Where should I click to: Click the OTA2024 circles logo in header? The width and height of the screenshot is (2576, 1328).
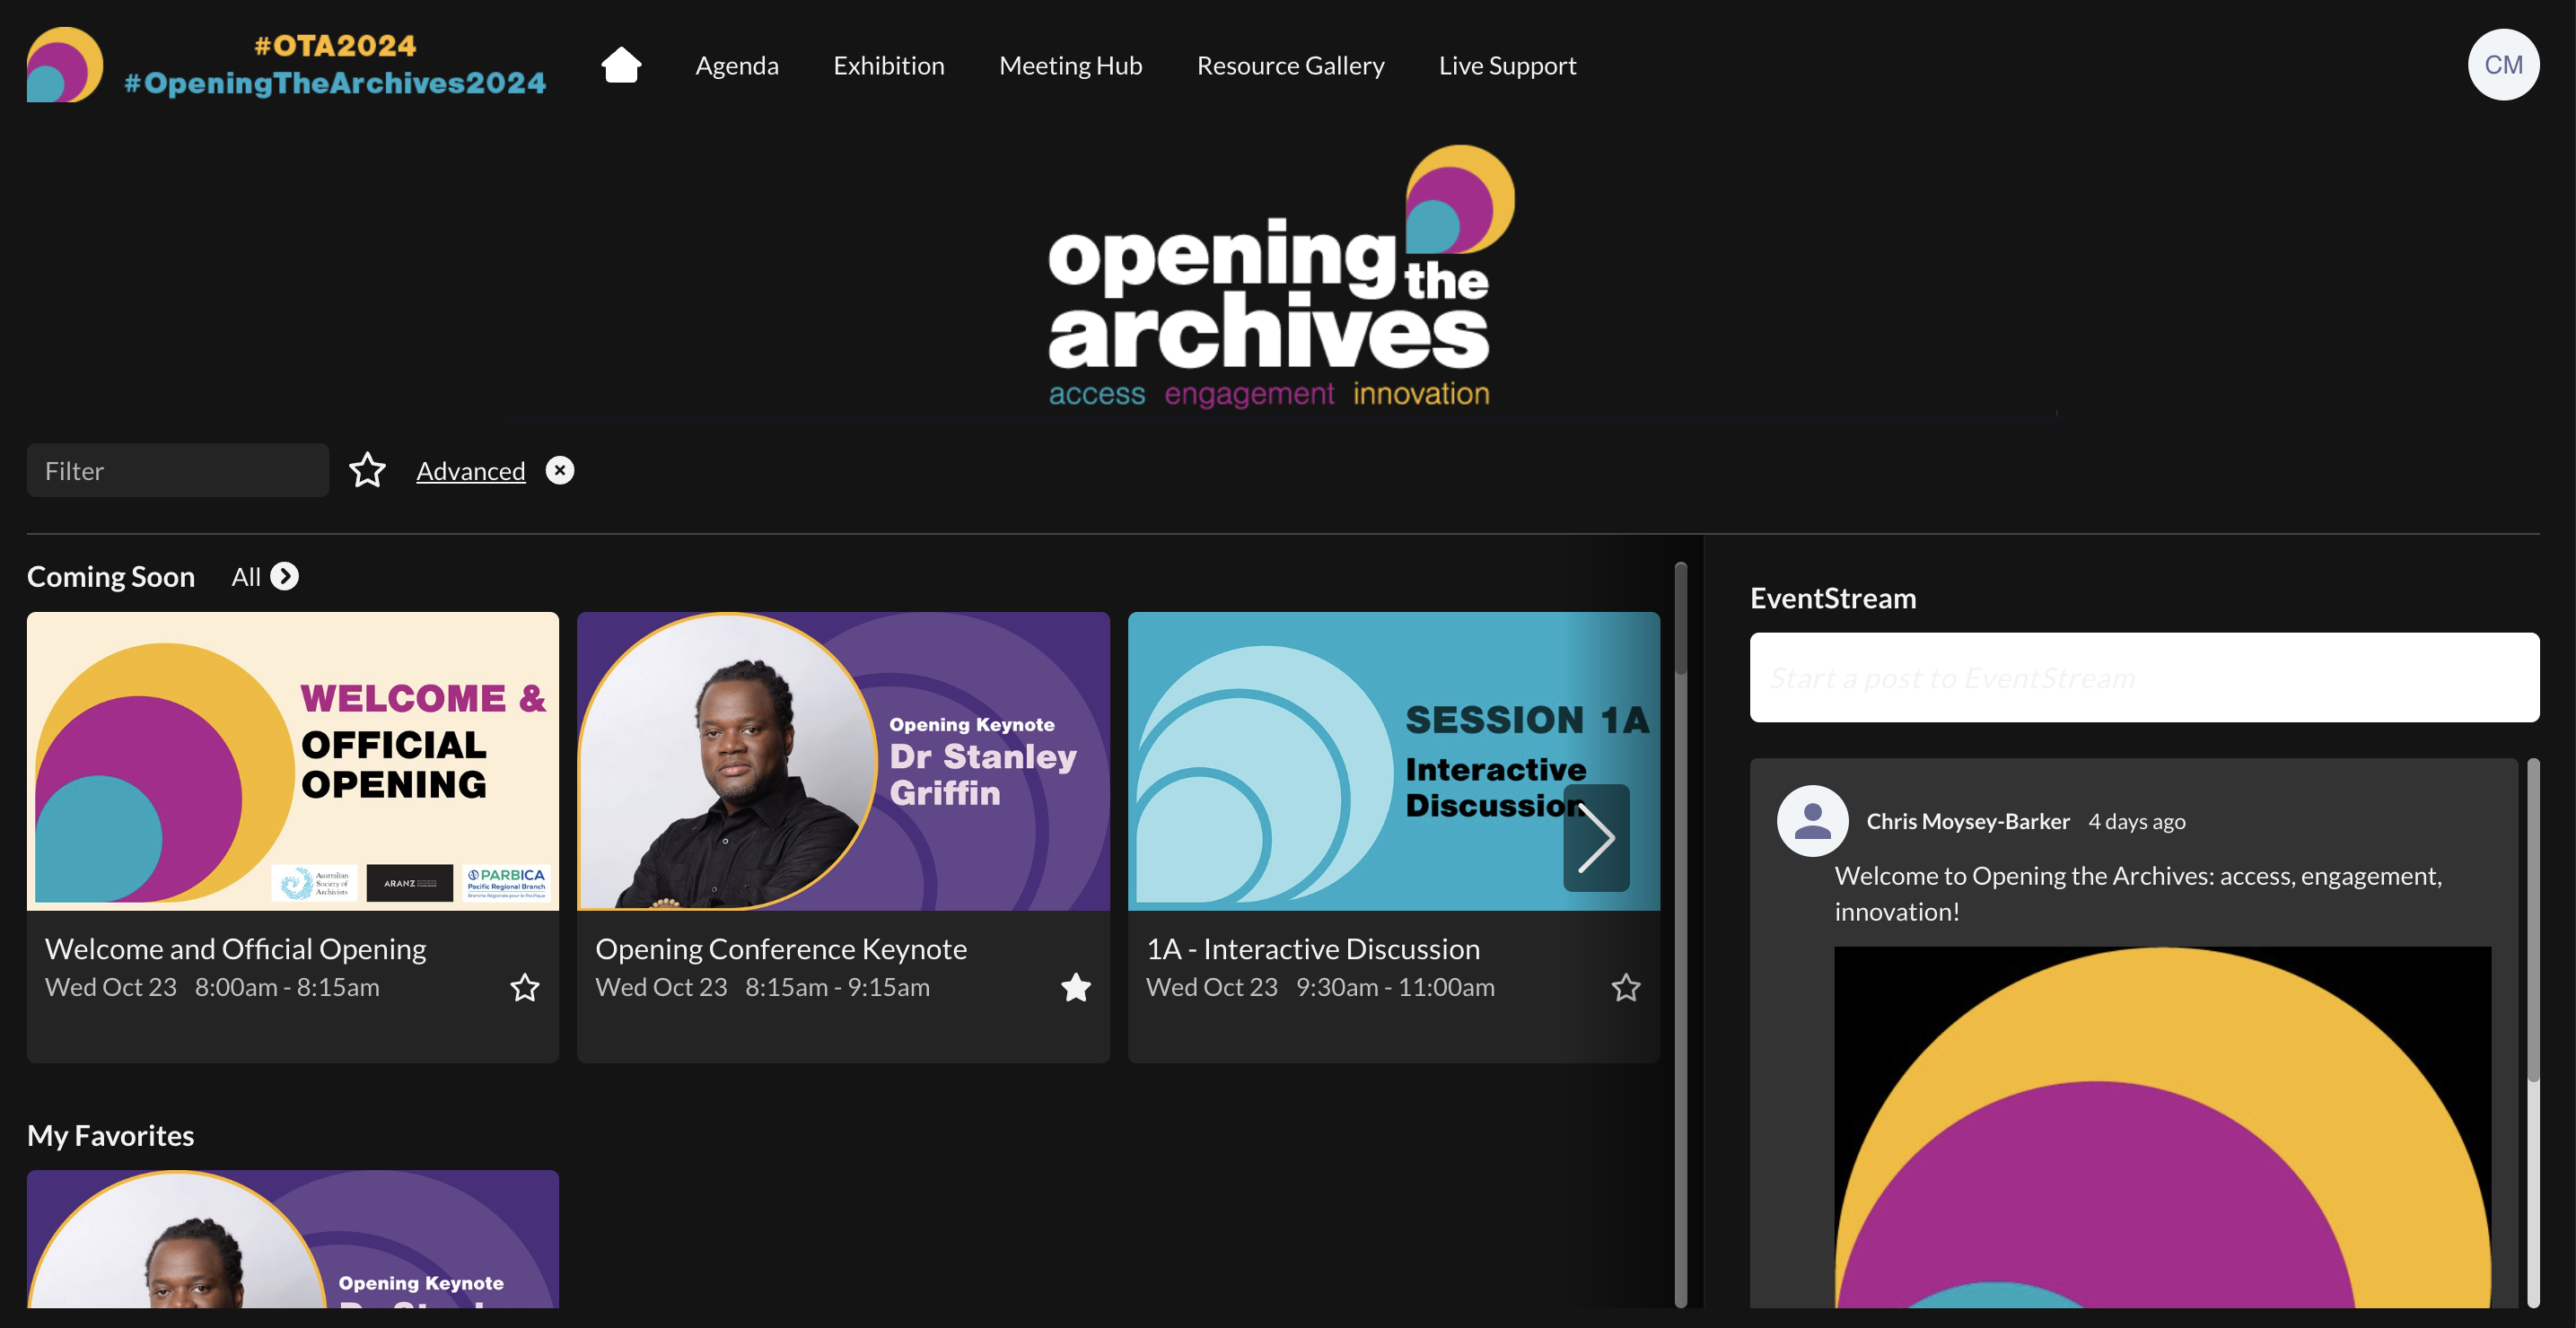pyautogui.click(x=65, y=64)
